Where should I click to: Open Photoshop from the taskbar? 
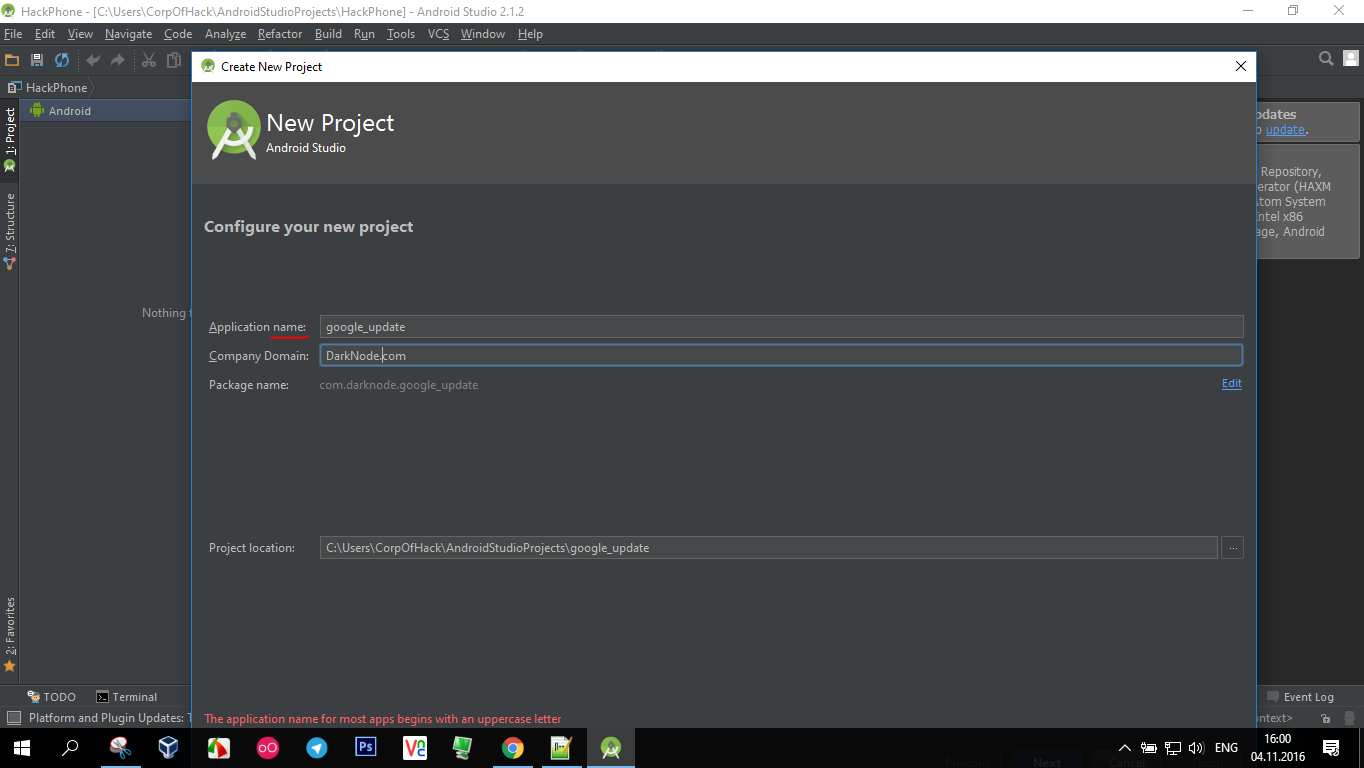coord(365,747)
